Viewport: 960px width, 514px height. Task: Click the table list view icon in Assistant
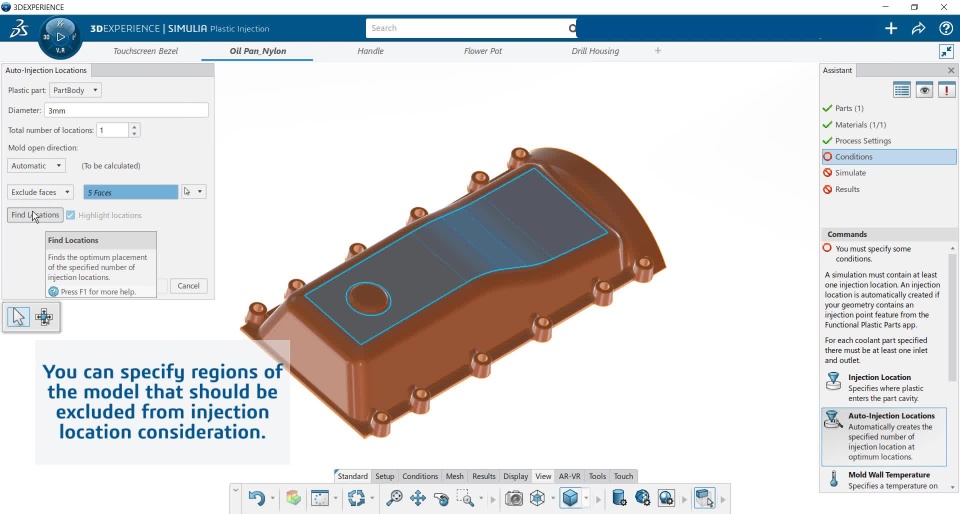point(902,90)
